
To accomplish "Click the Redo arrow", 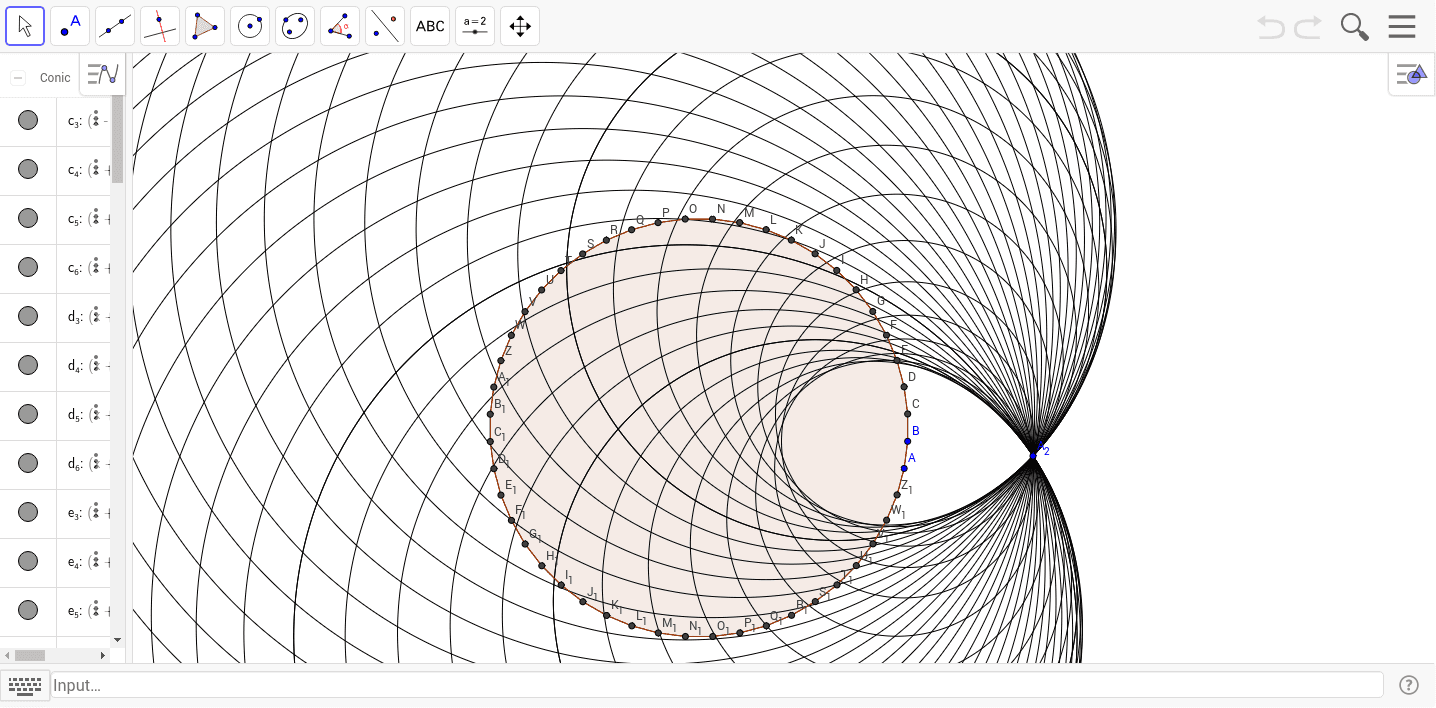I will pos(1308,27).
